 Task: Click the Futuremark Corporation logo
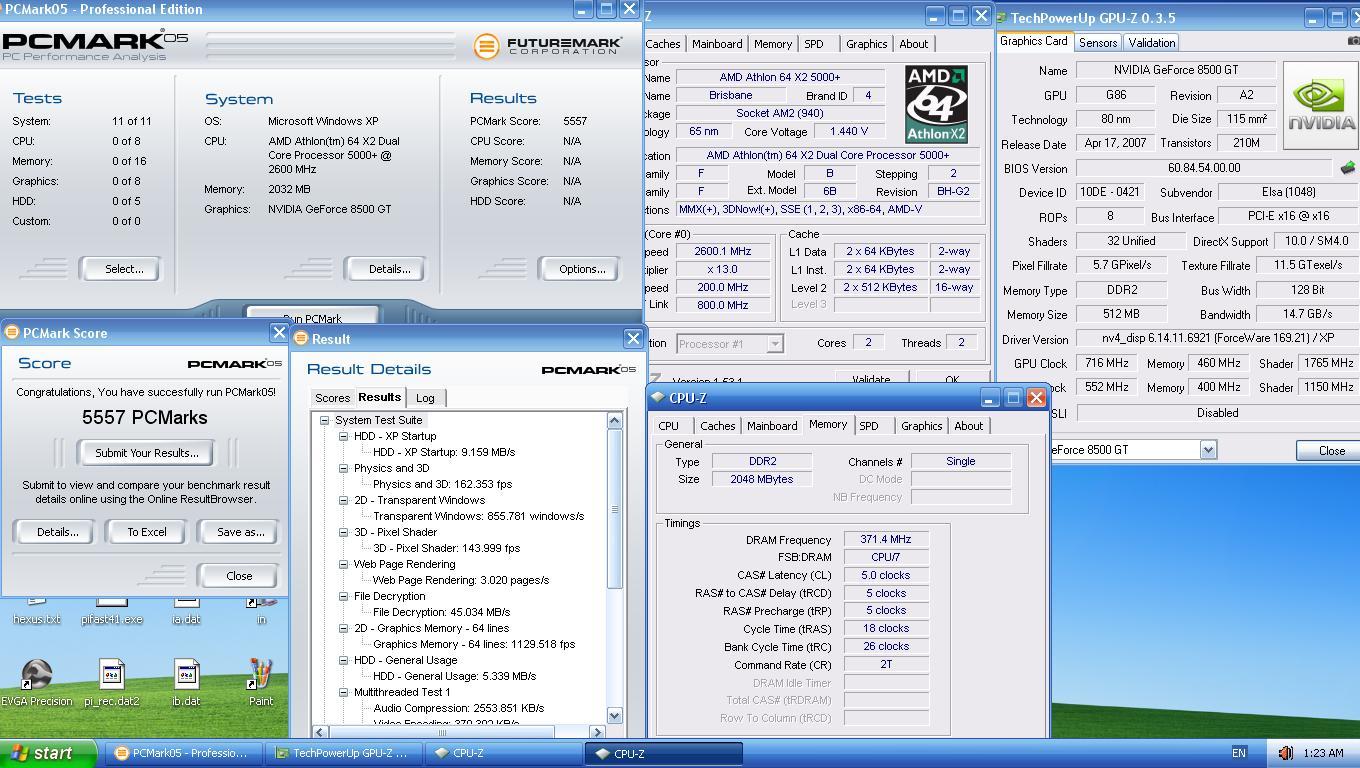[x=547, y=46]
